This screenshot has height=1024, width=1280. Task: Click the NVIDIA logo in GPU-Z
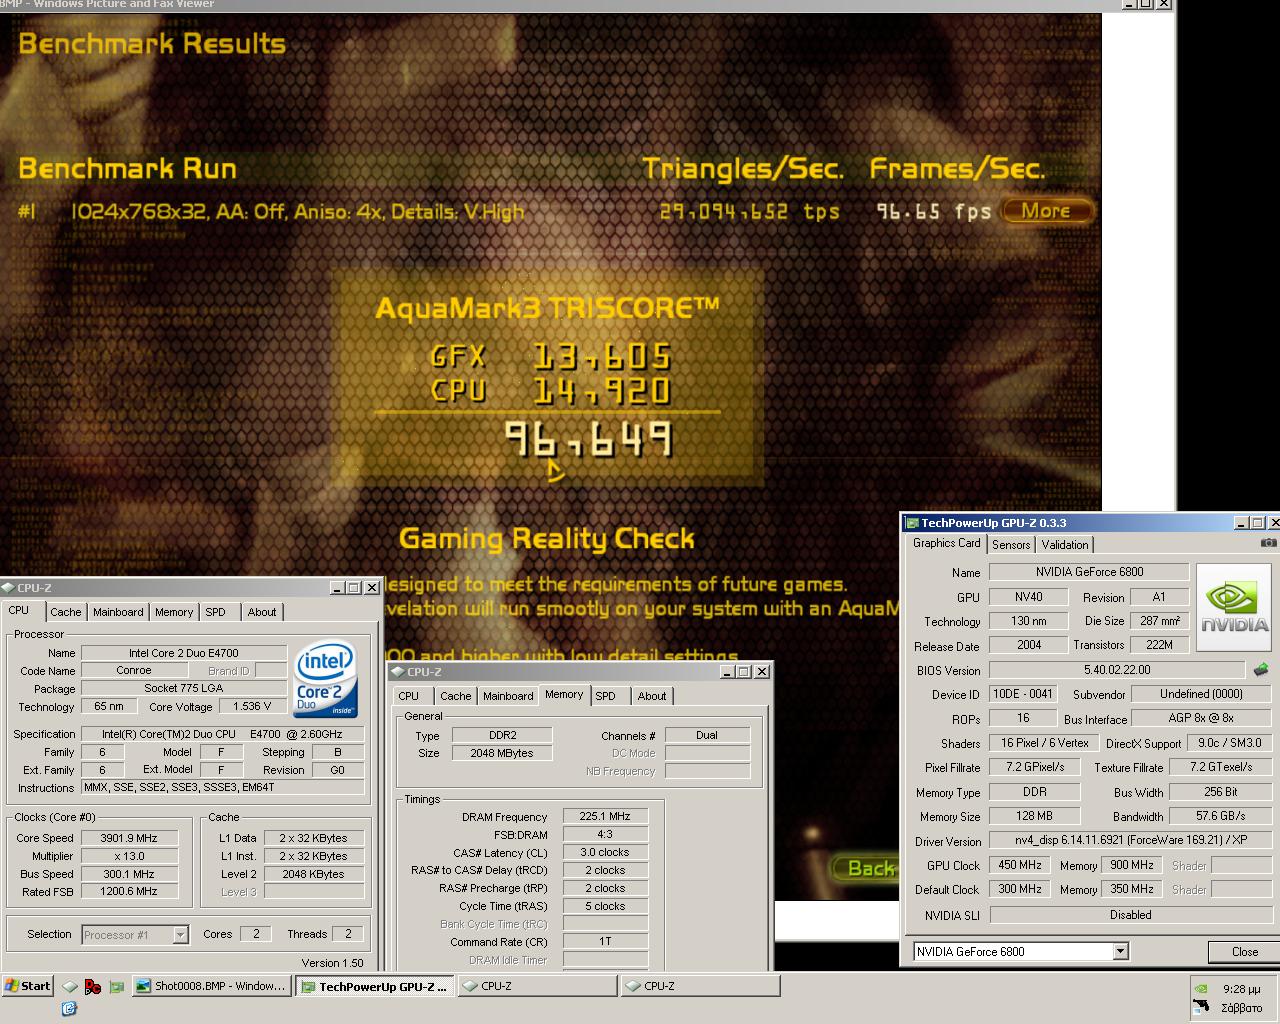1234,607
